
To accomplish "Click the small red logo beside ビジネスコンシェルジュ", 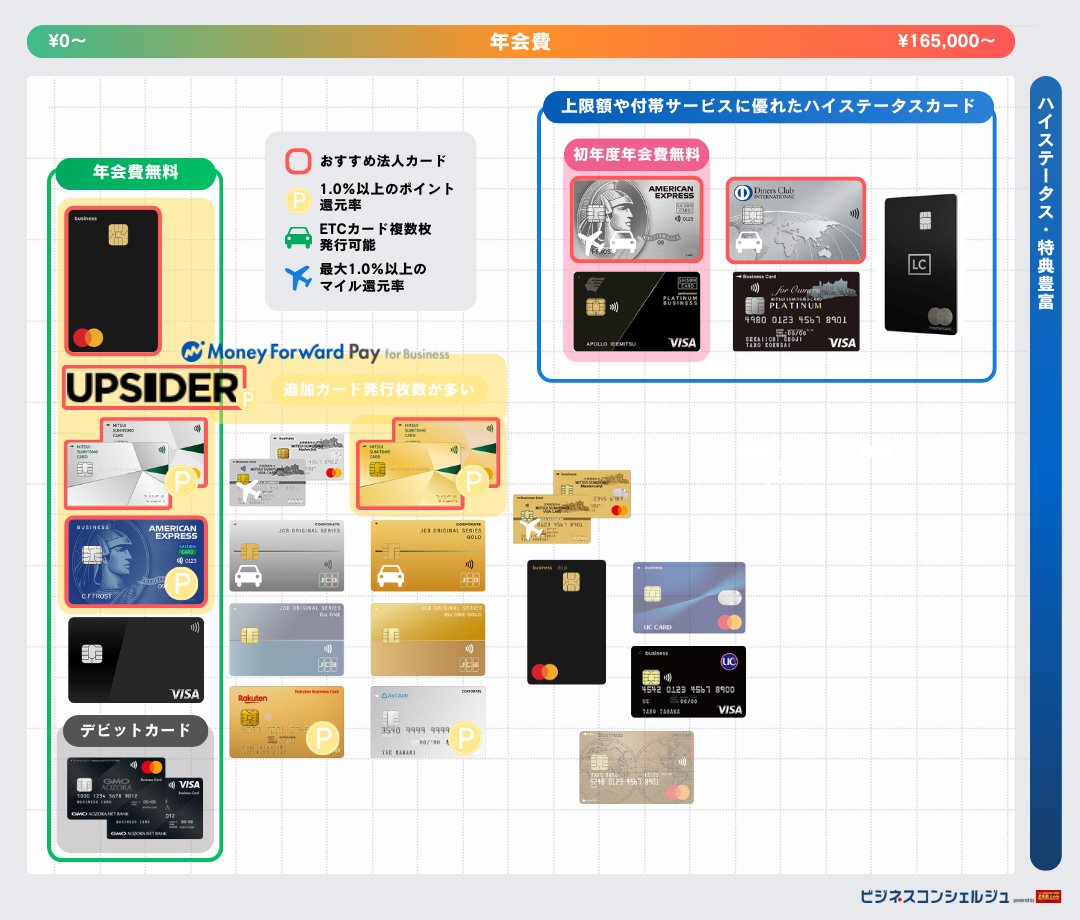I will [x=1048, y=896].
